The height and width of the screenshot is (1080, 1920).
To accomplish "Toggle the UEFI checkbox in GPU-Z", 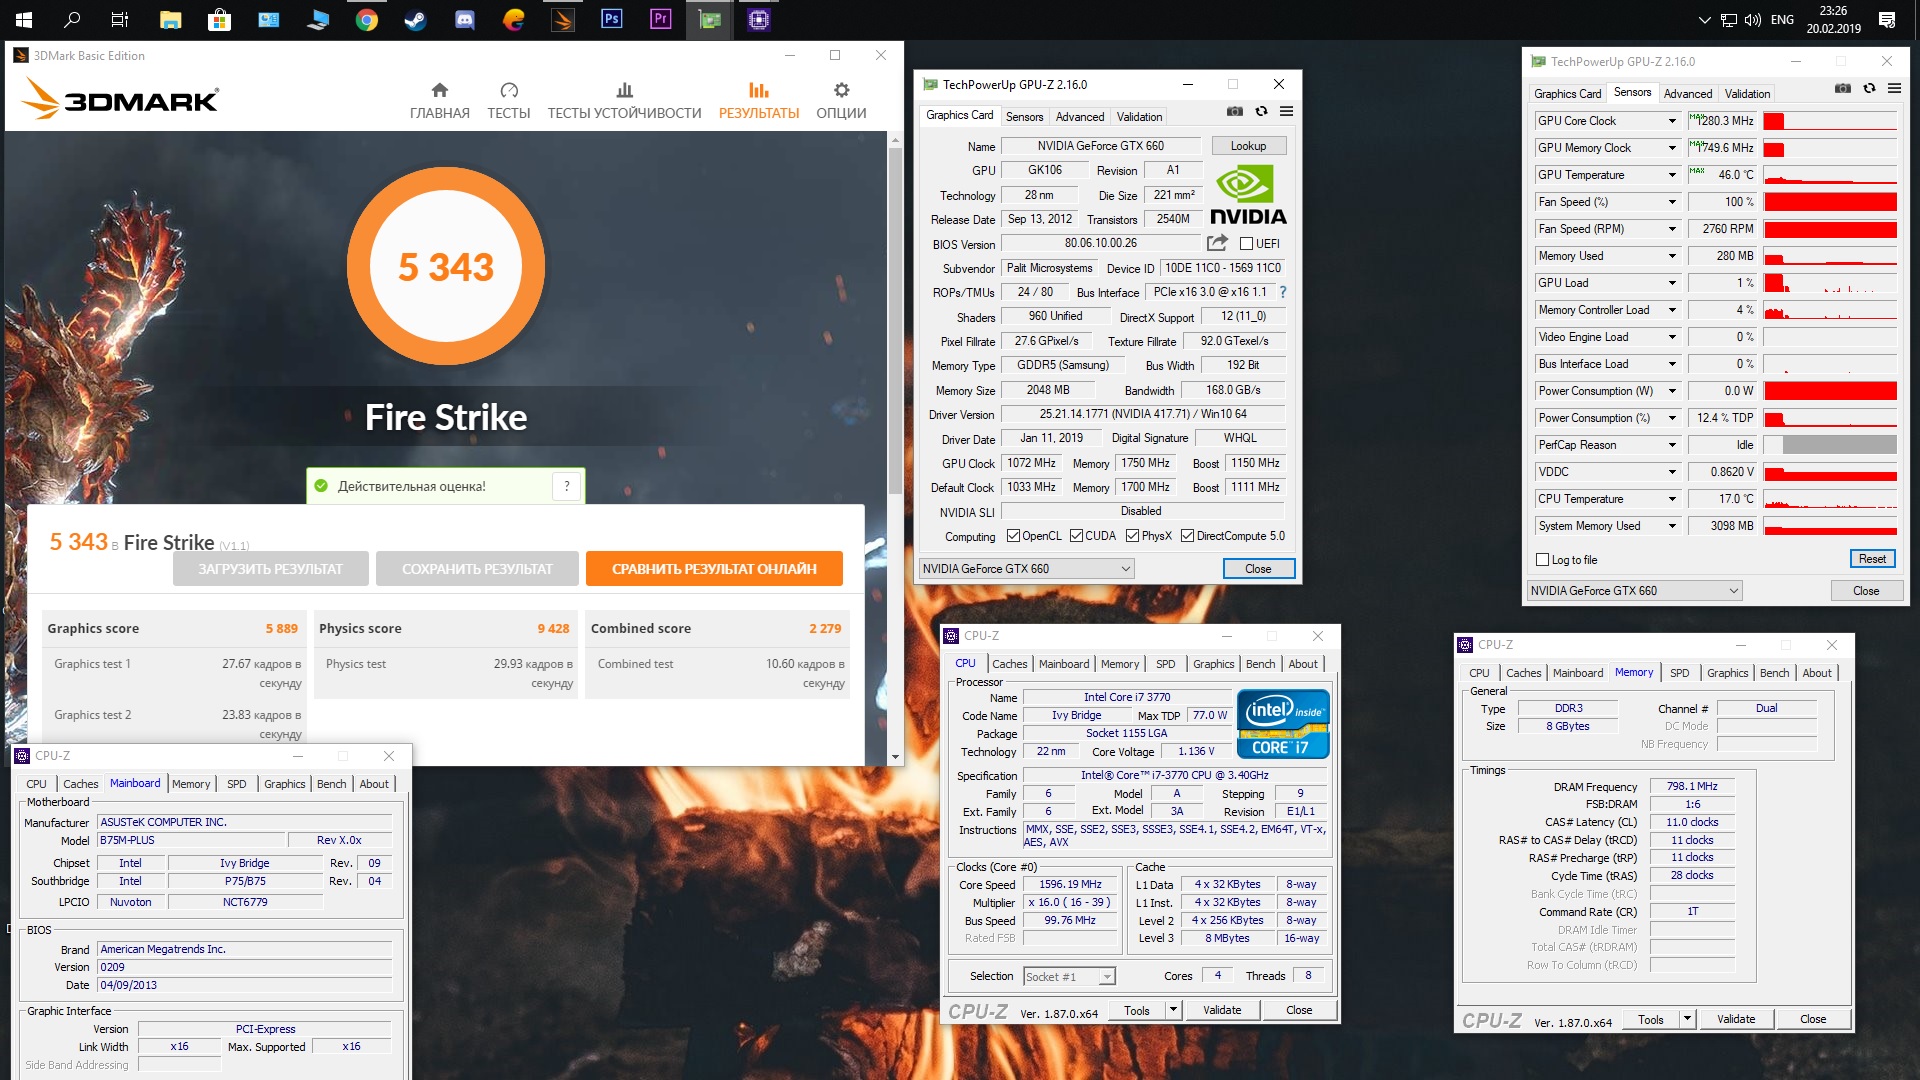I will [1247, 243].
